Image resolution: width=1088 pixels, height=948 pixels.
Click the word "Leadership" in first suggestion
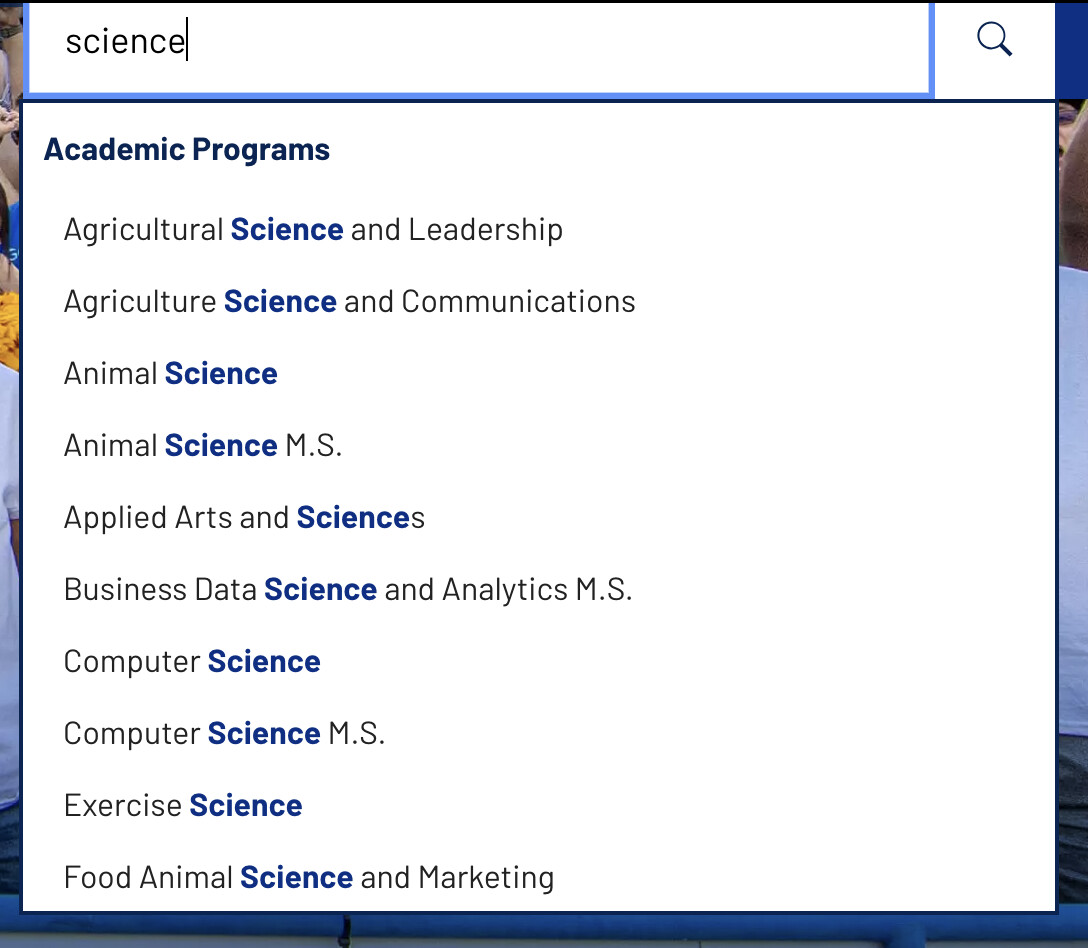[x=486, y=230]
